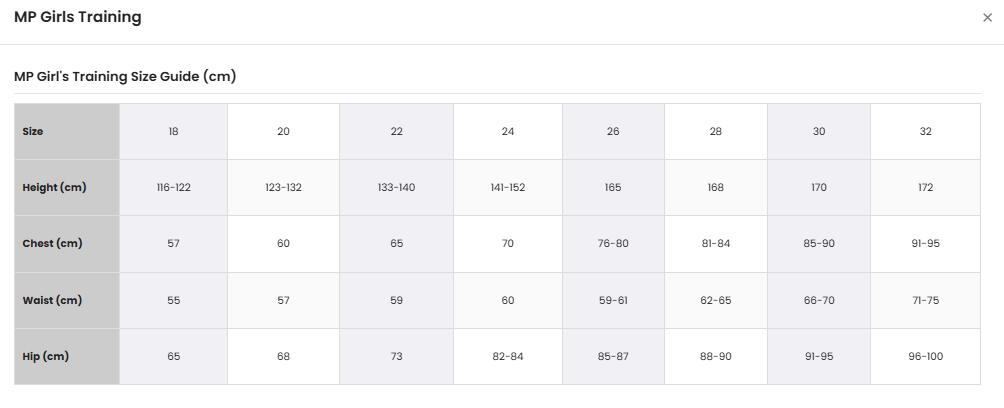The width and height of the screenshot is (1004, 408).
Task: Select the Height (cm) row header
Action: pos(67,188)
